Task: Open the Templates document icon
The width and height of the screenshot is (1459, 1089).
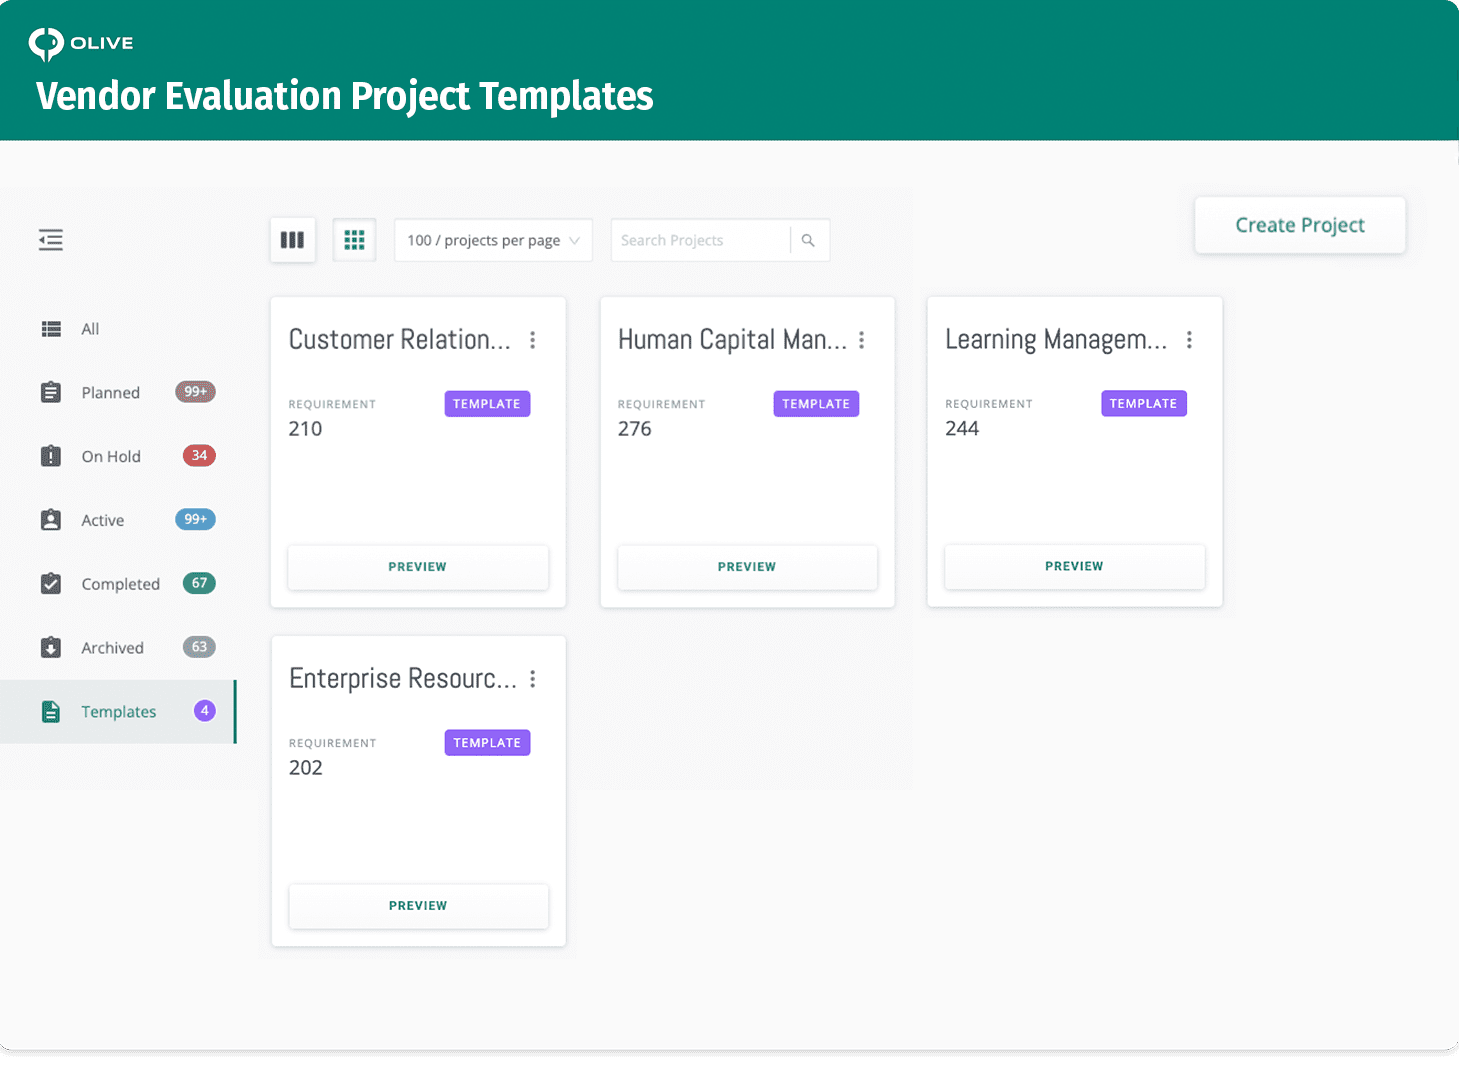Action: (51, 711)
